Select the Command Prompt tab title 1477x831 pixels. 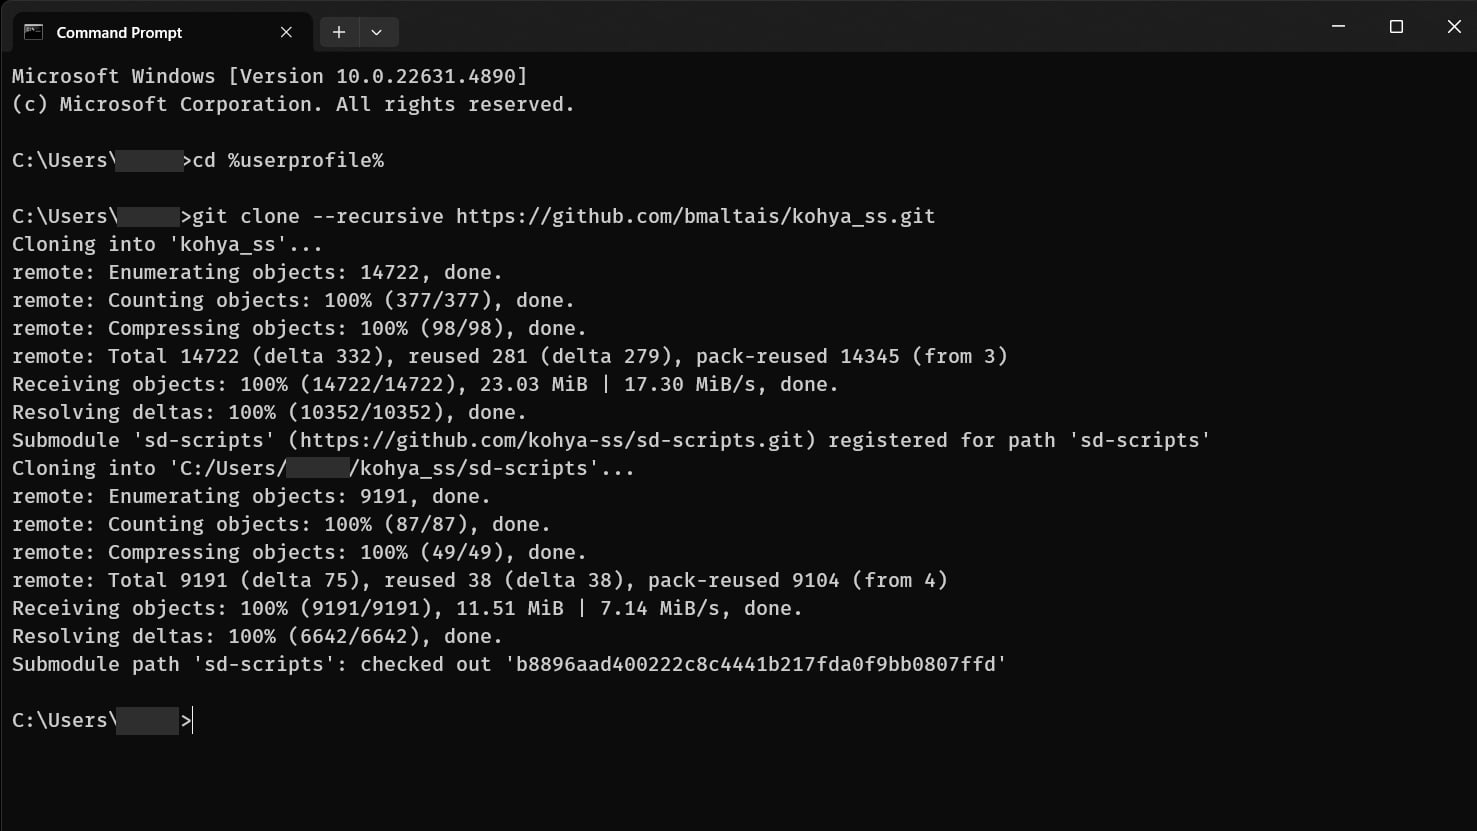[x=119, y=33]
